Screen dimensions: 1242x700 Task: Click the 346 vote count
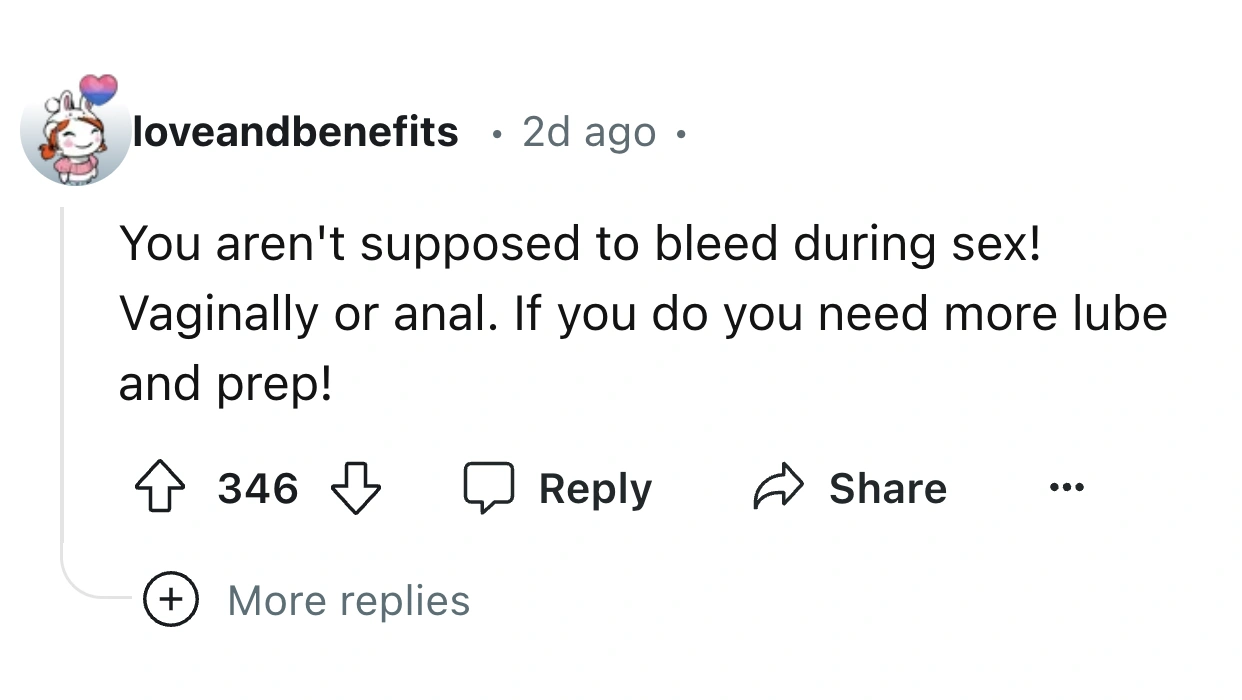257,488
